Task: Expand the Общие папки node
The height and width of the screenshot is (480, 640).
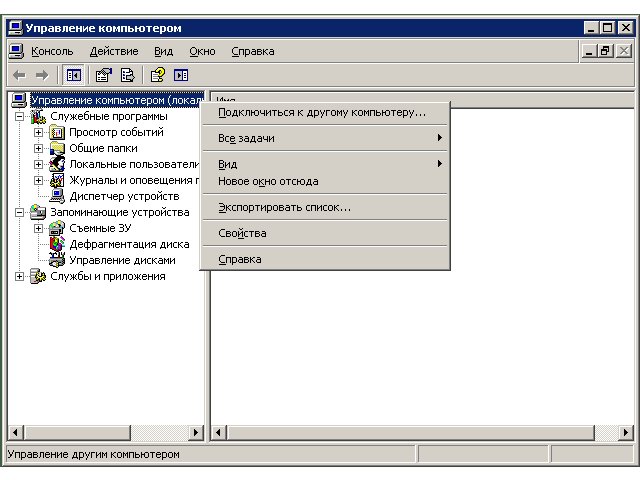Action: pyautogui.click(x=38, y=148)
